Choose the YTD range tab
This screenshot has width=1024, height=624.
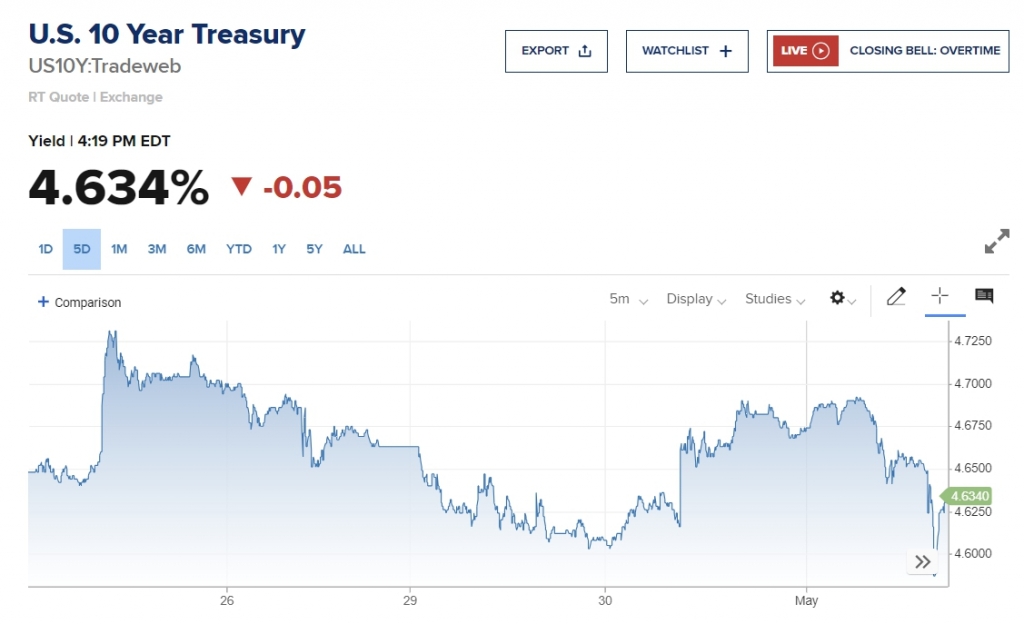(239, 249)
